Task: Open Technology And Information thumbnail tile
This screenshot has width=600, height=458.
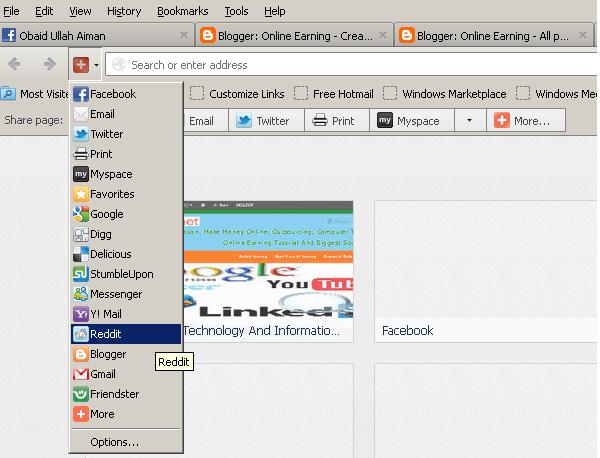Action: [268, 272]
